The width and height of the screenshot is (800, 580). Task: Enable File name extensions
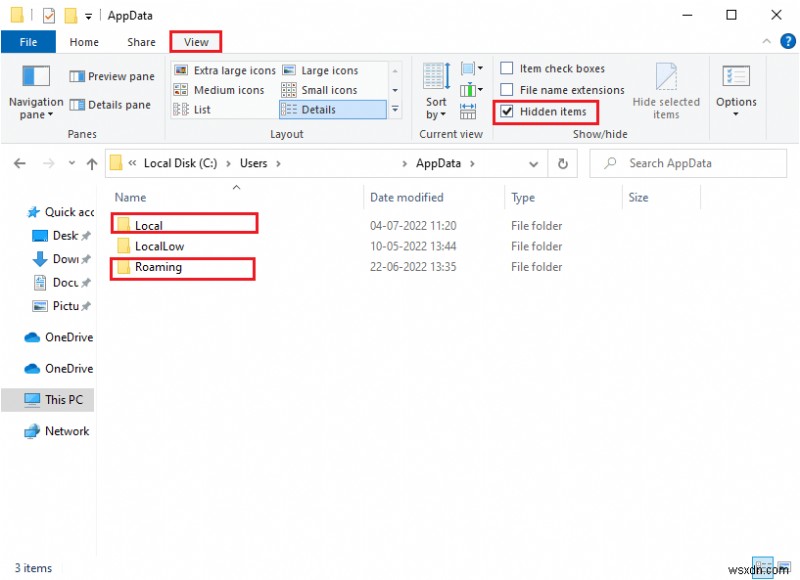(508, 89)
